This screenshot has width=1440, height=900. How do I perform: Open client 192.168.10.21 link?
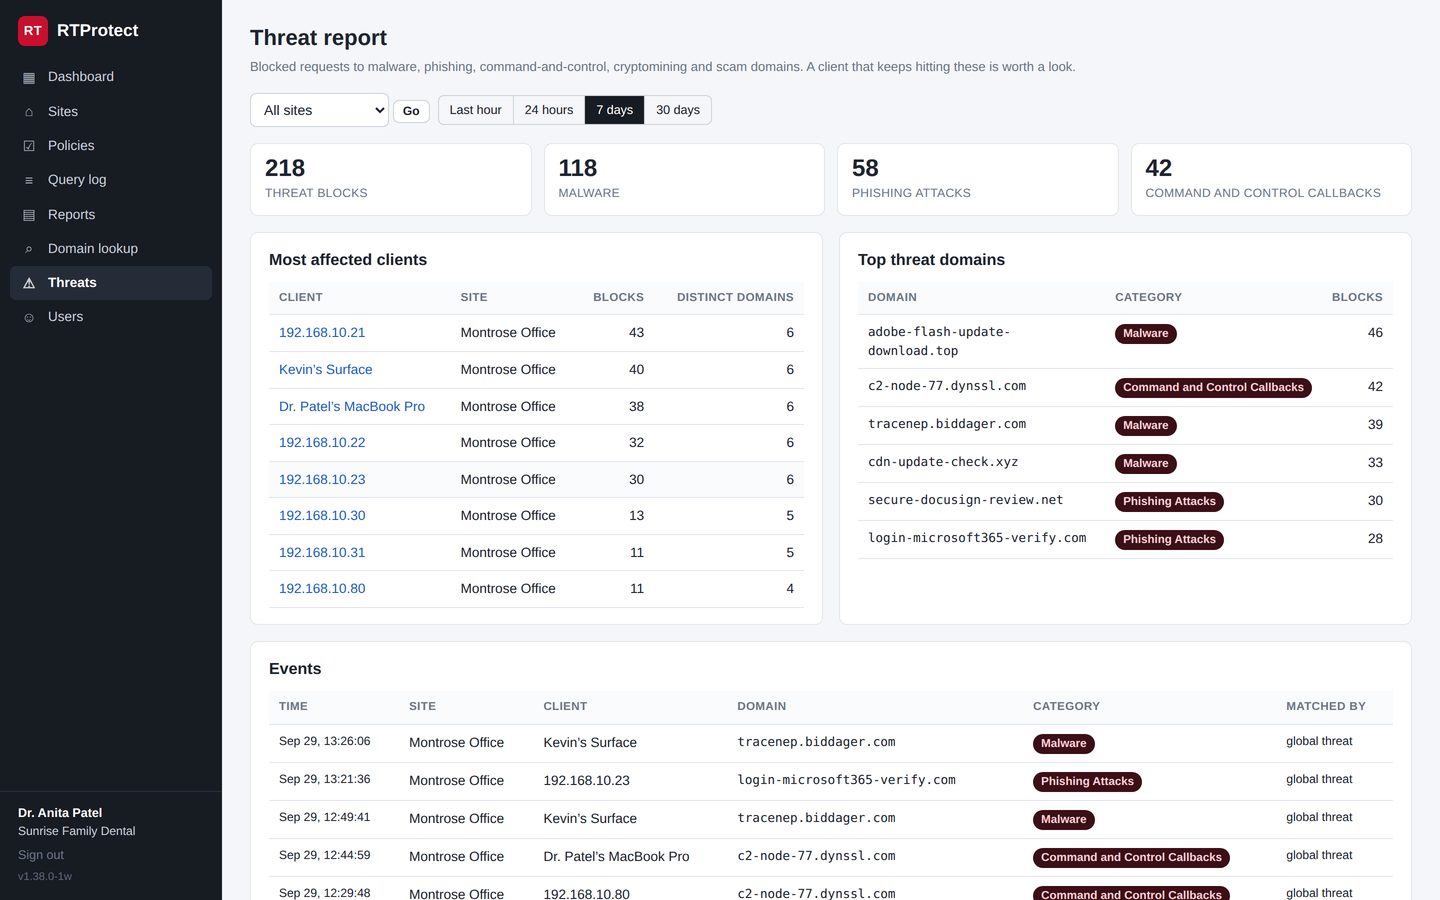(322, 332)
